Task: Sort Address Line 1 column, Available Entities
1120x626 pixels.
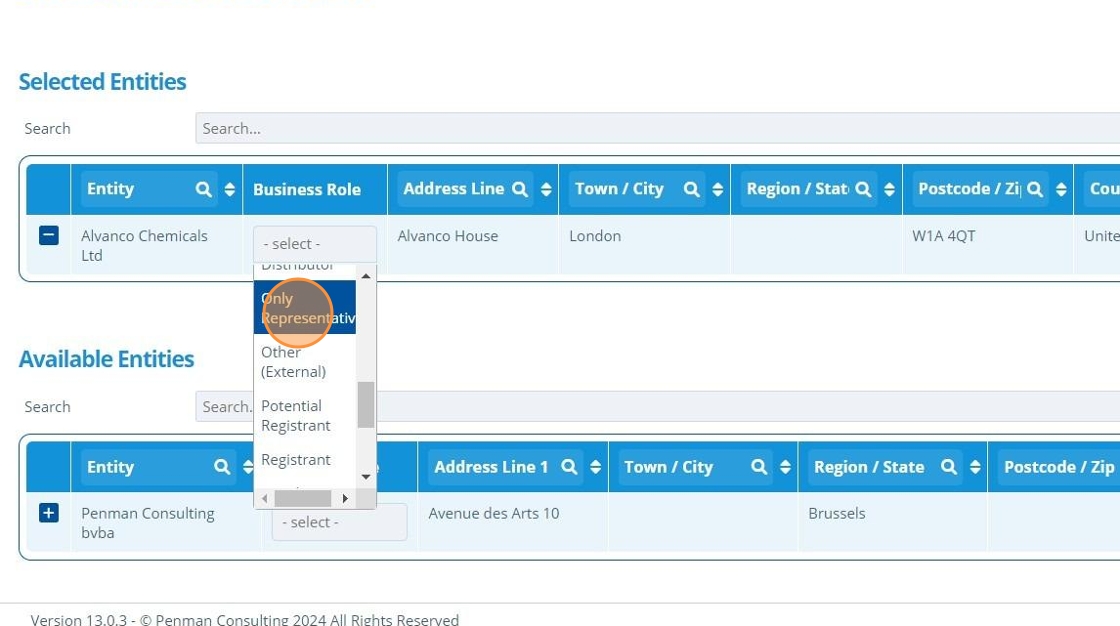Action: coord(595,467)
